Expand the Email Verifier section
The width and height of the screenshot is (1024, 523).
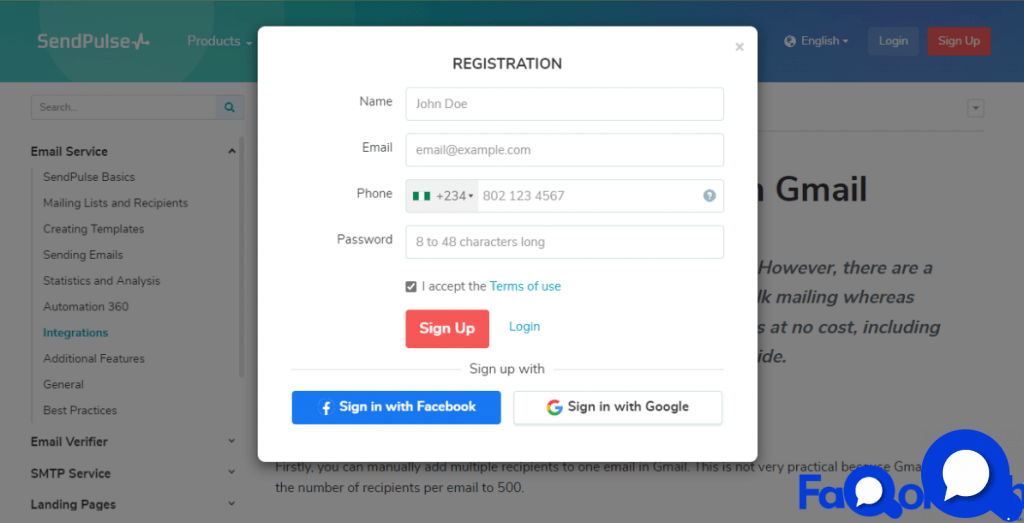pyautogui.click(x=133, y=442)
